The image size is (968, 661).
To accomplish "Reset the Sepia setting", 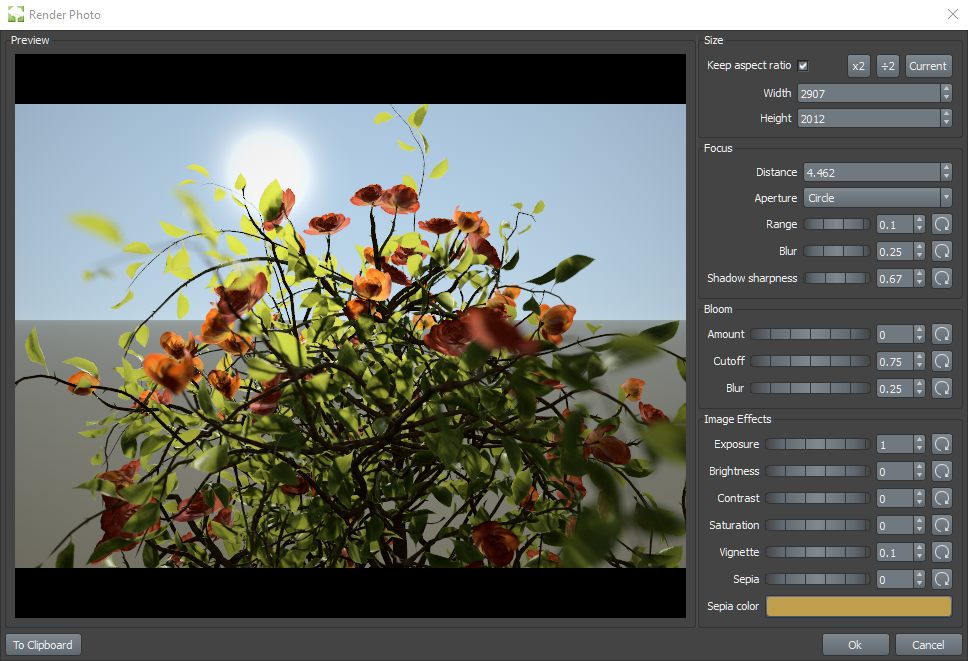I will pyautogui.click(x=941, y=579).
